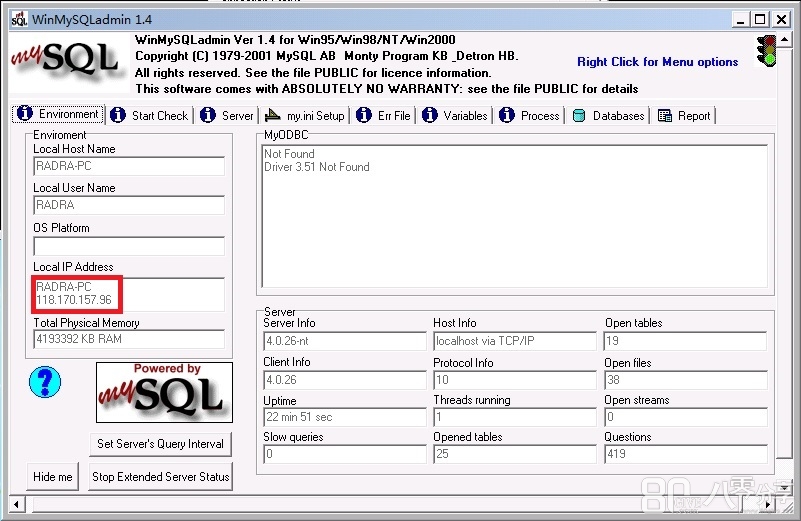Maximize the WinMySQLadmin window

tap(760, 20)
